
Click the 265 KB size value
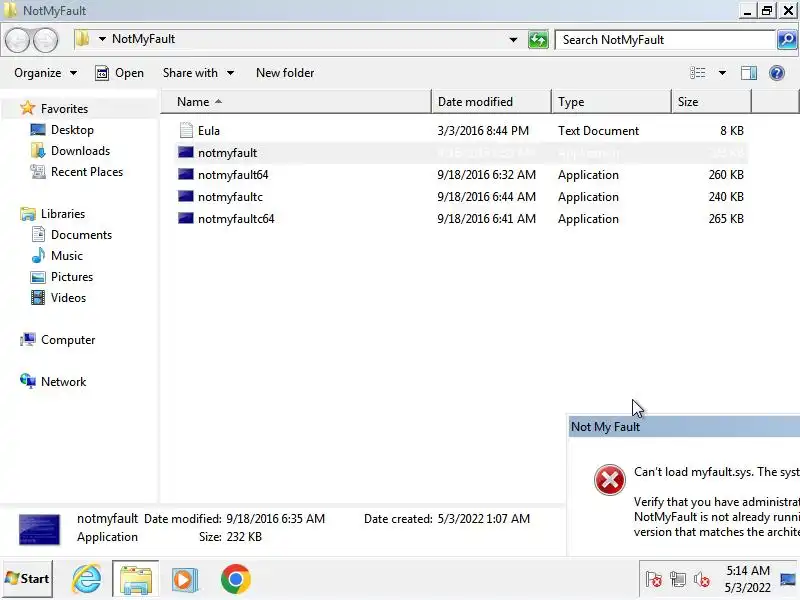726,218
